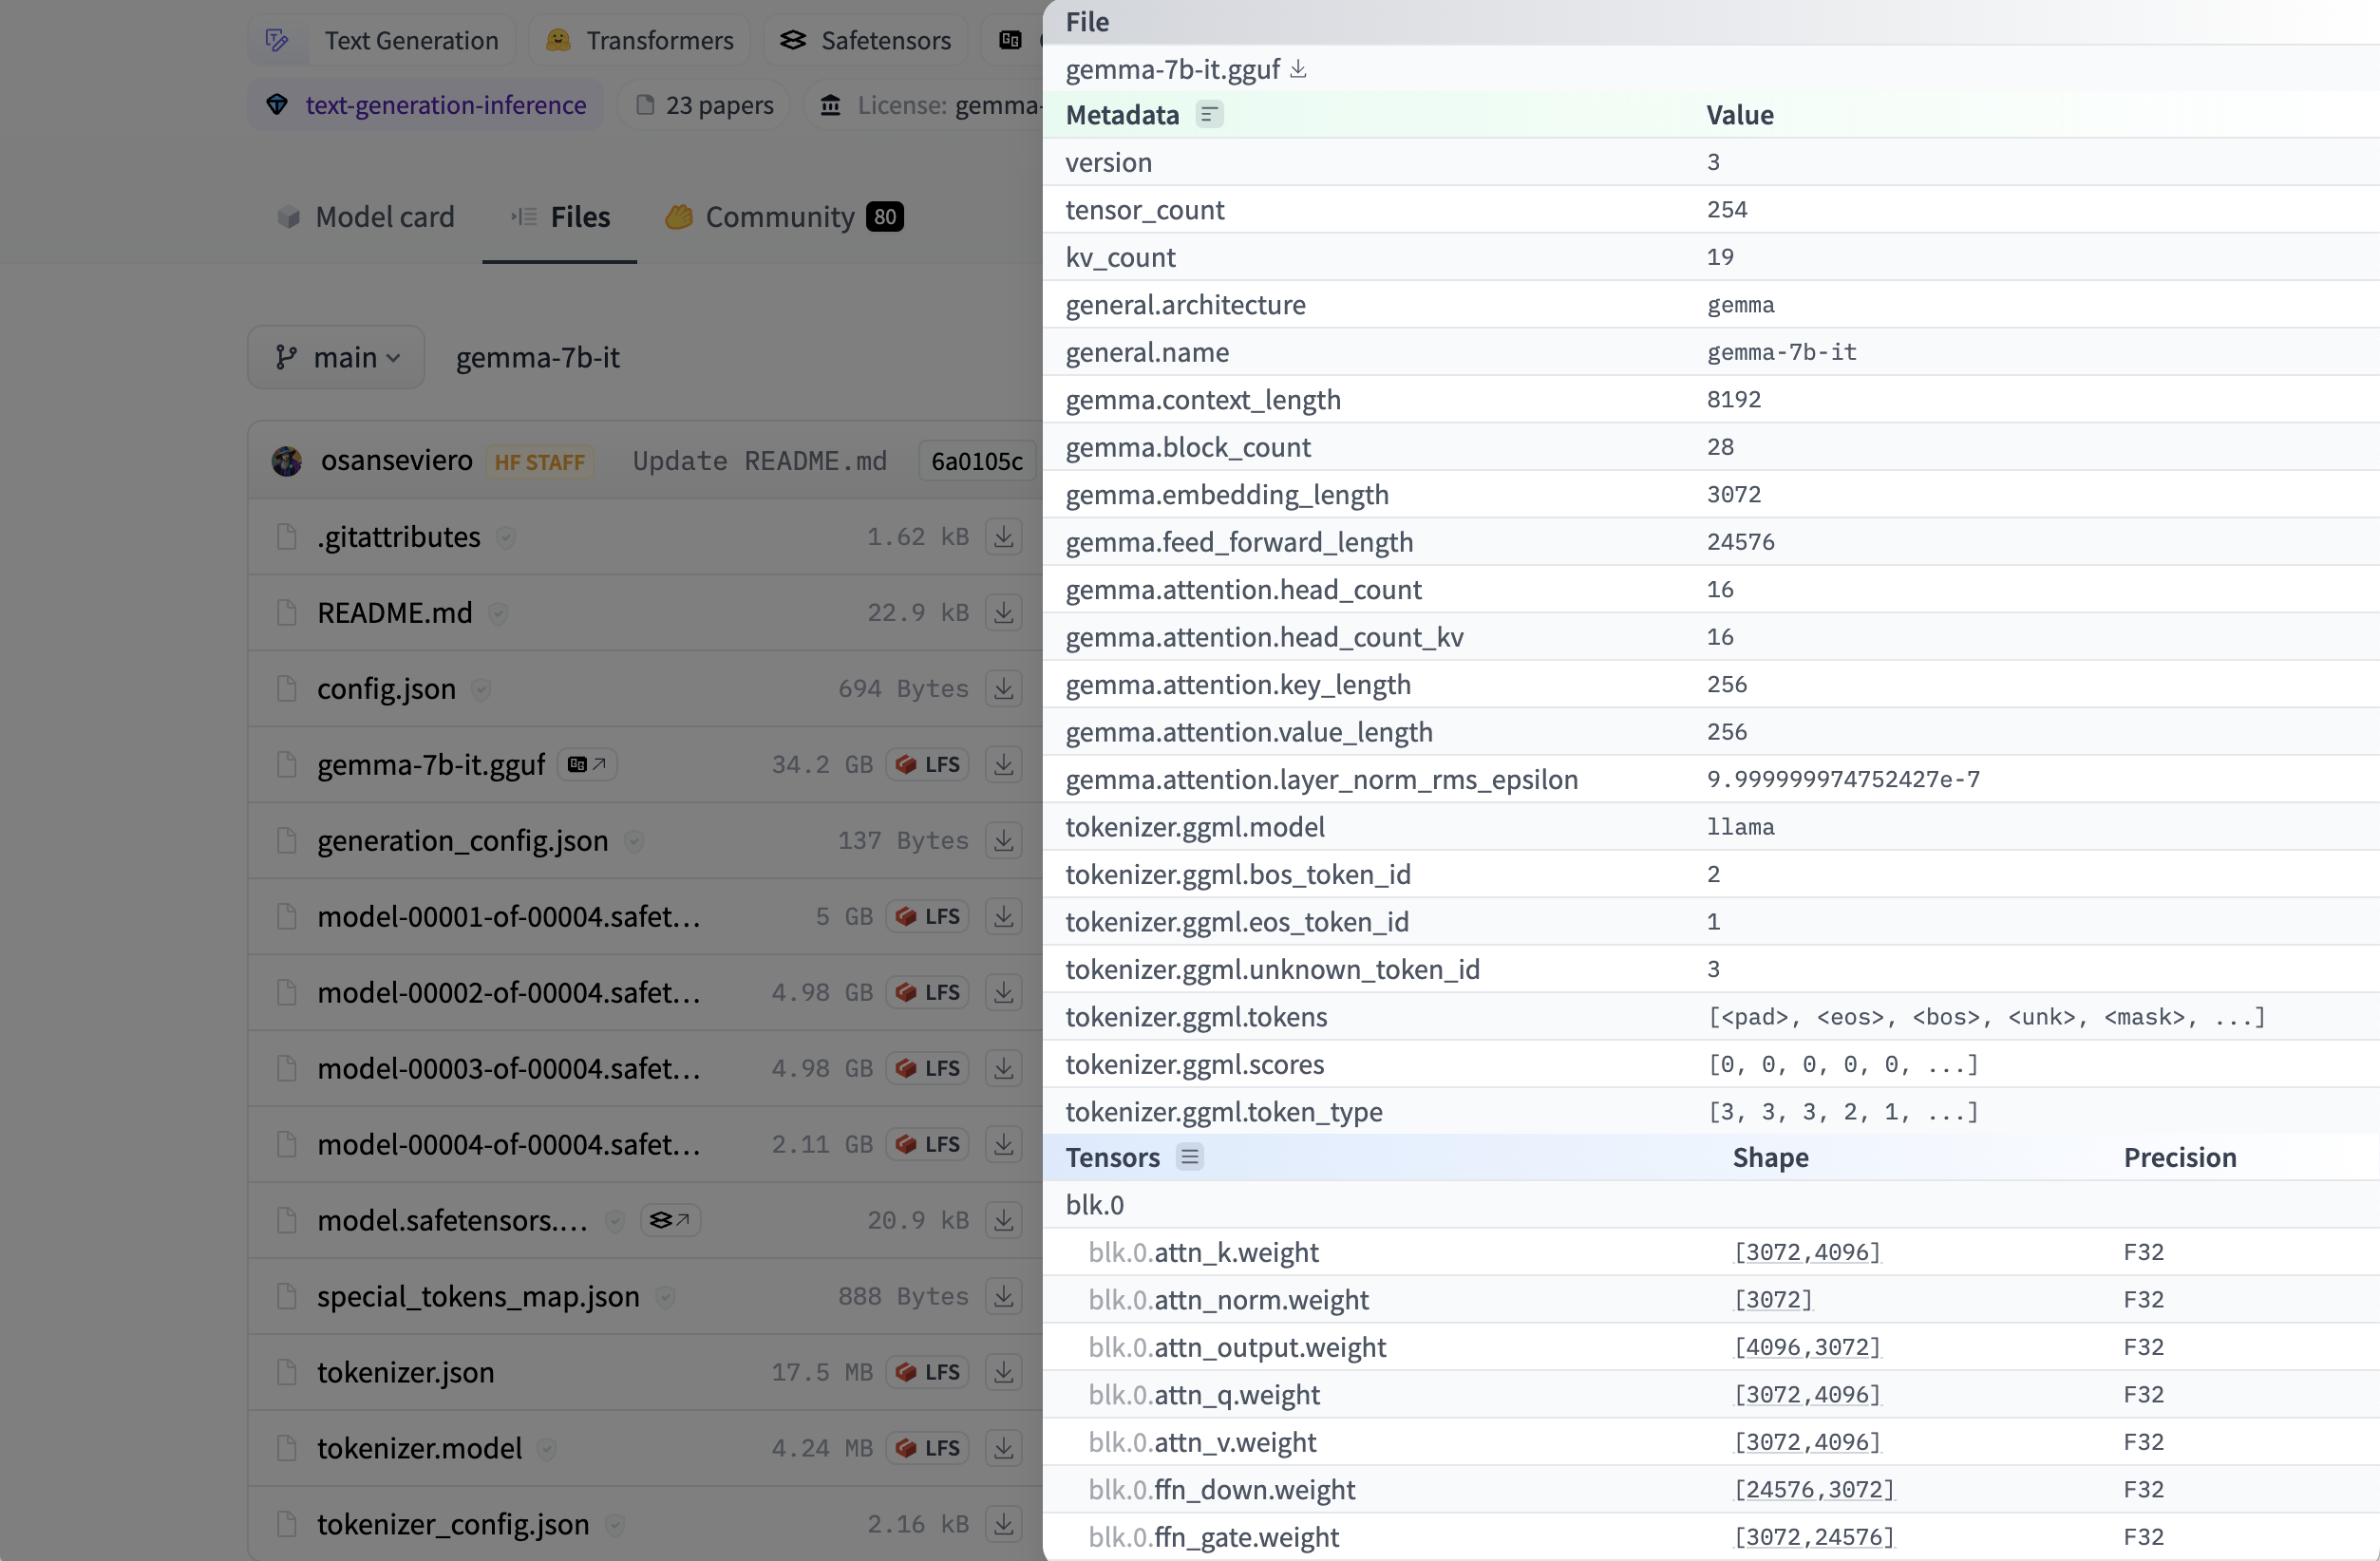Screen dimensions: 2380x1561
Task: Click the .gitattributes security shield icon
Action: [x=506, y=538]
